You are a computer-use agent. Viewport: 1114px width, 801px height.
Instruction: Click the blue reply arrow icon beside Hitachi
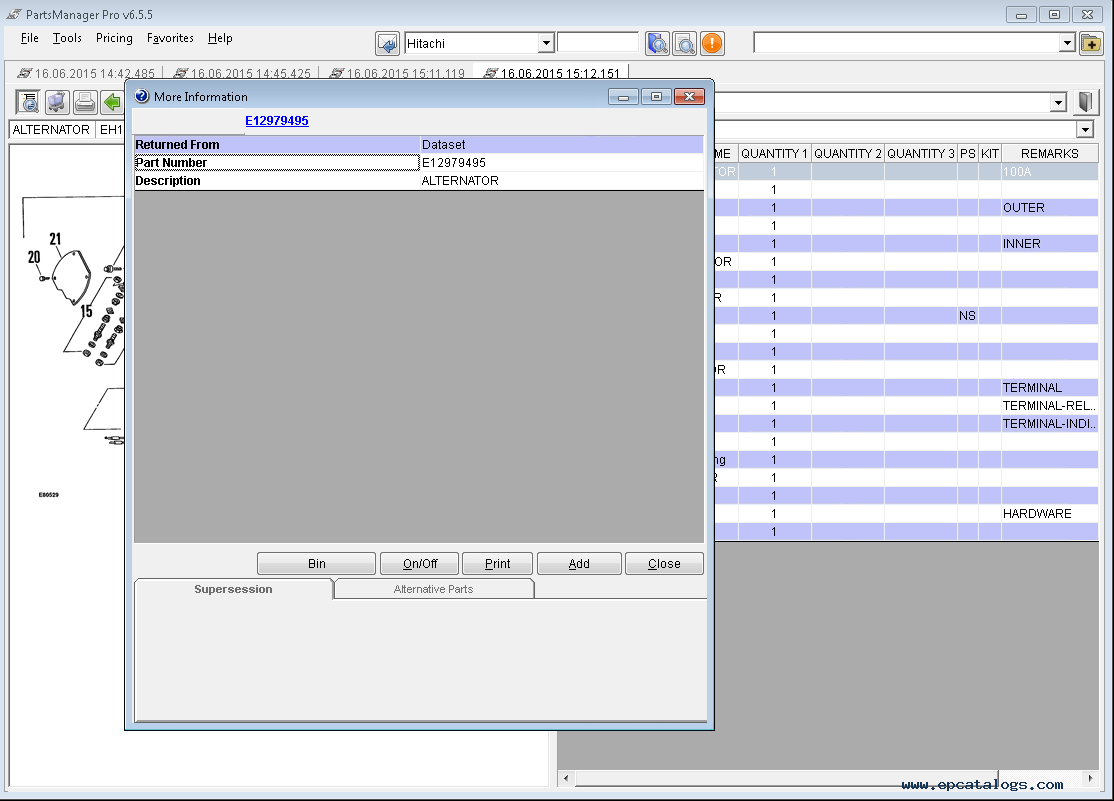[387, 43]
